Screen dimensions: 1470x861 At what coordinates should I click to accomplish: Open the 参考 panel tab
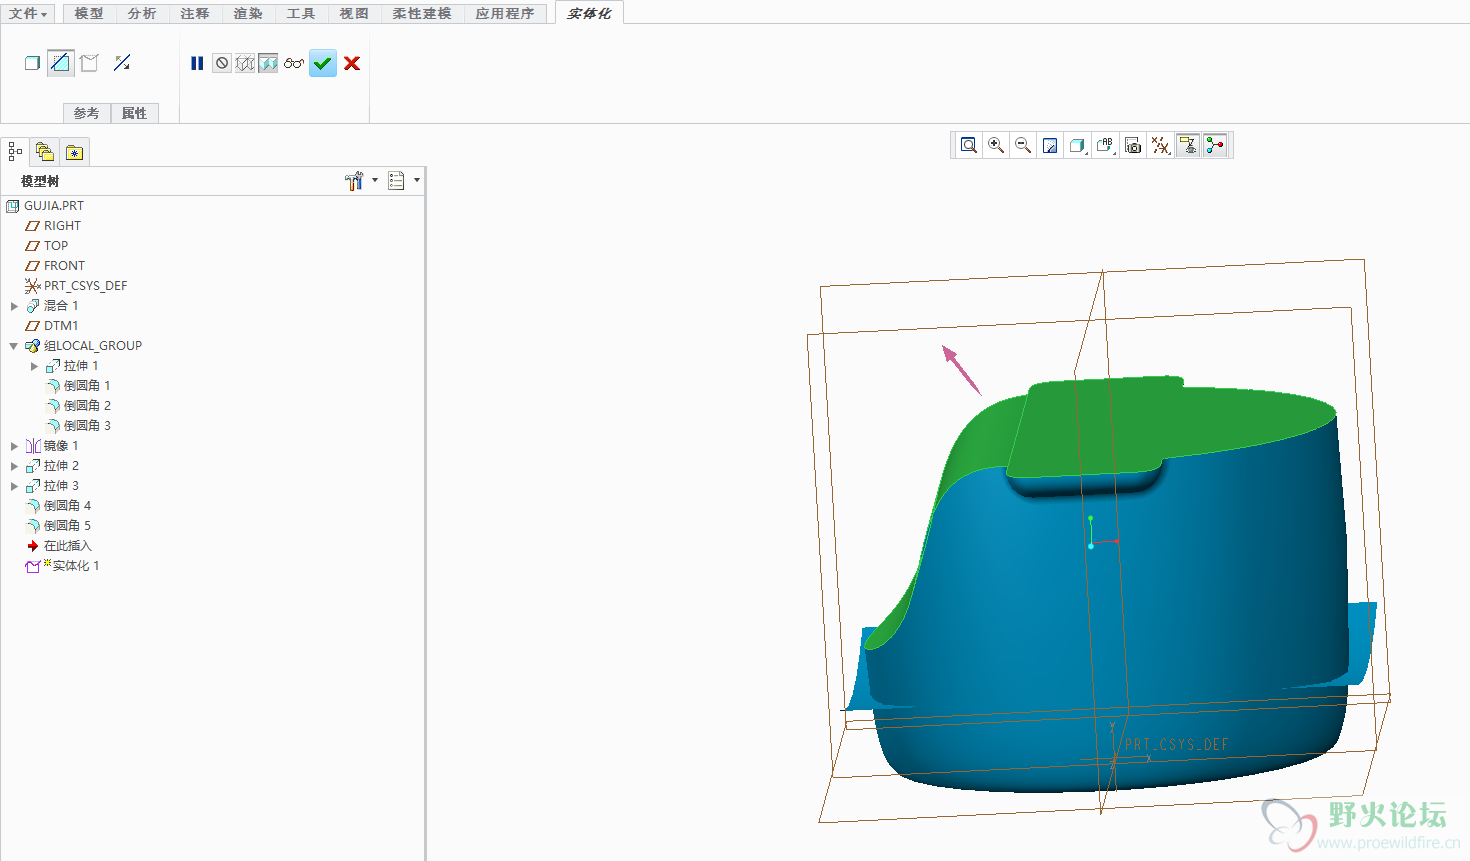tap(87, 113)
